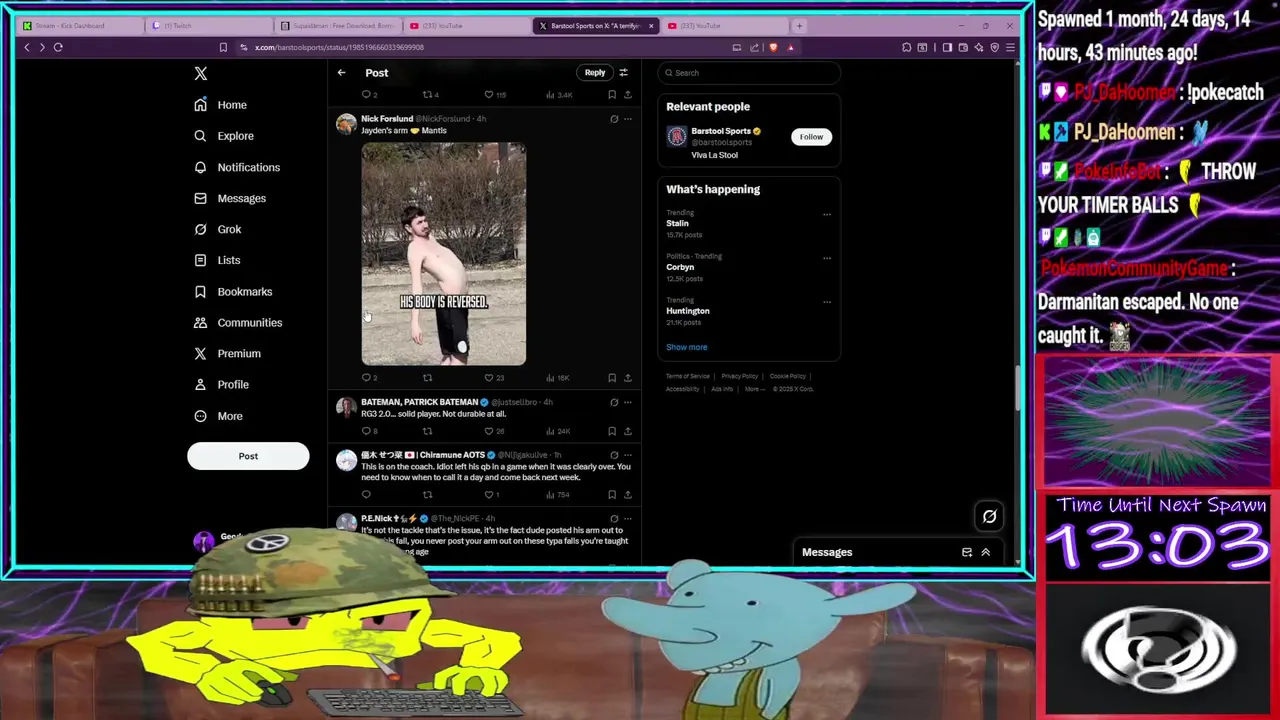Bookmark the post with 115 likes
1280x720 pixels.
(x=612, y=95)
